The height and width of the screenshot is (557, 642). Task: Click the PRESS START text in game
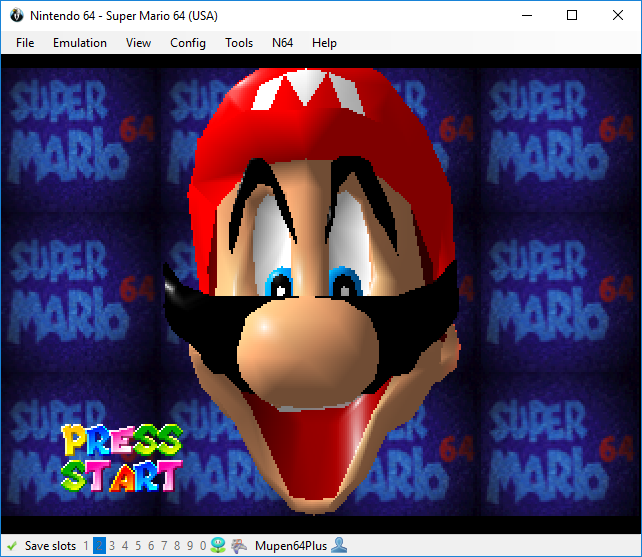[x=122, y=458]
